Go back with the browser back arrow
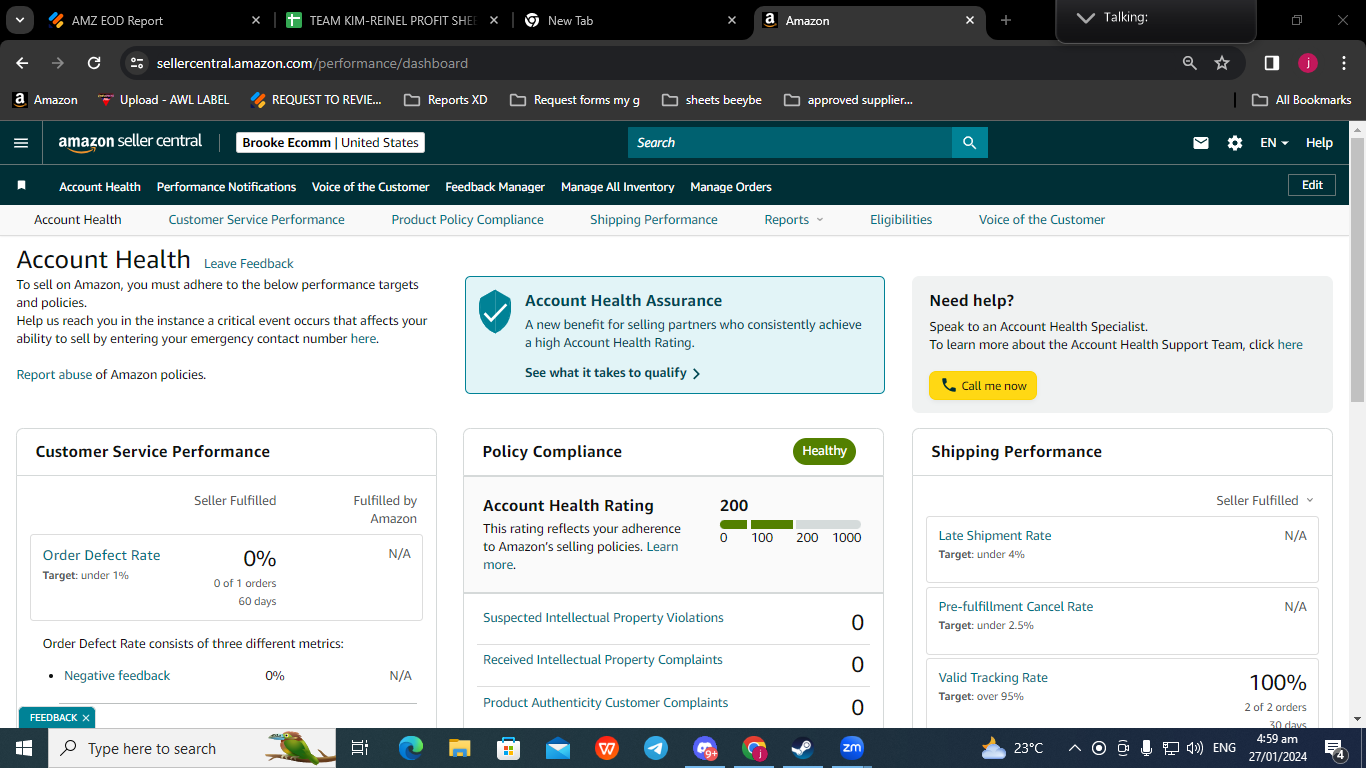 pyautogui.click(x=22, y=63)
